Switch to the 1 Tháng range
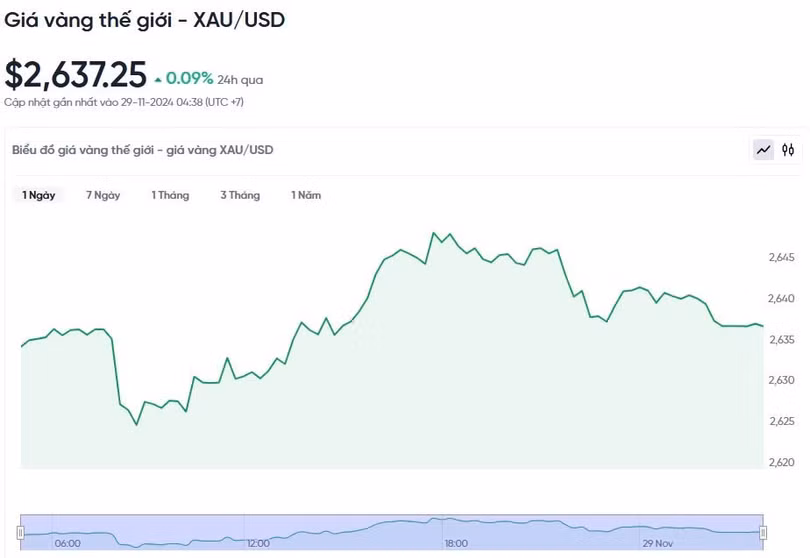810x558 pixels. click(170, 195)
